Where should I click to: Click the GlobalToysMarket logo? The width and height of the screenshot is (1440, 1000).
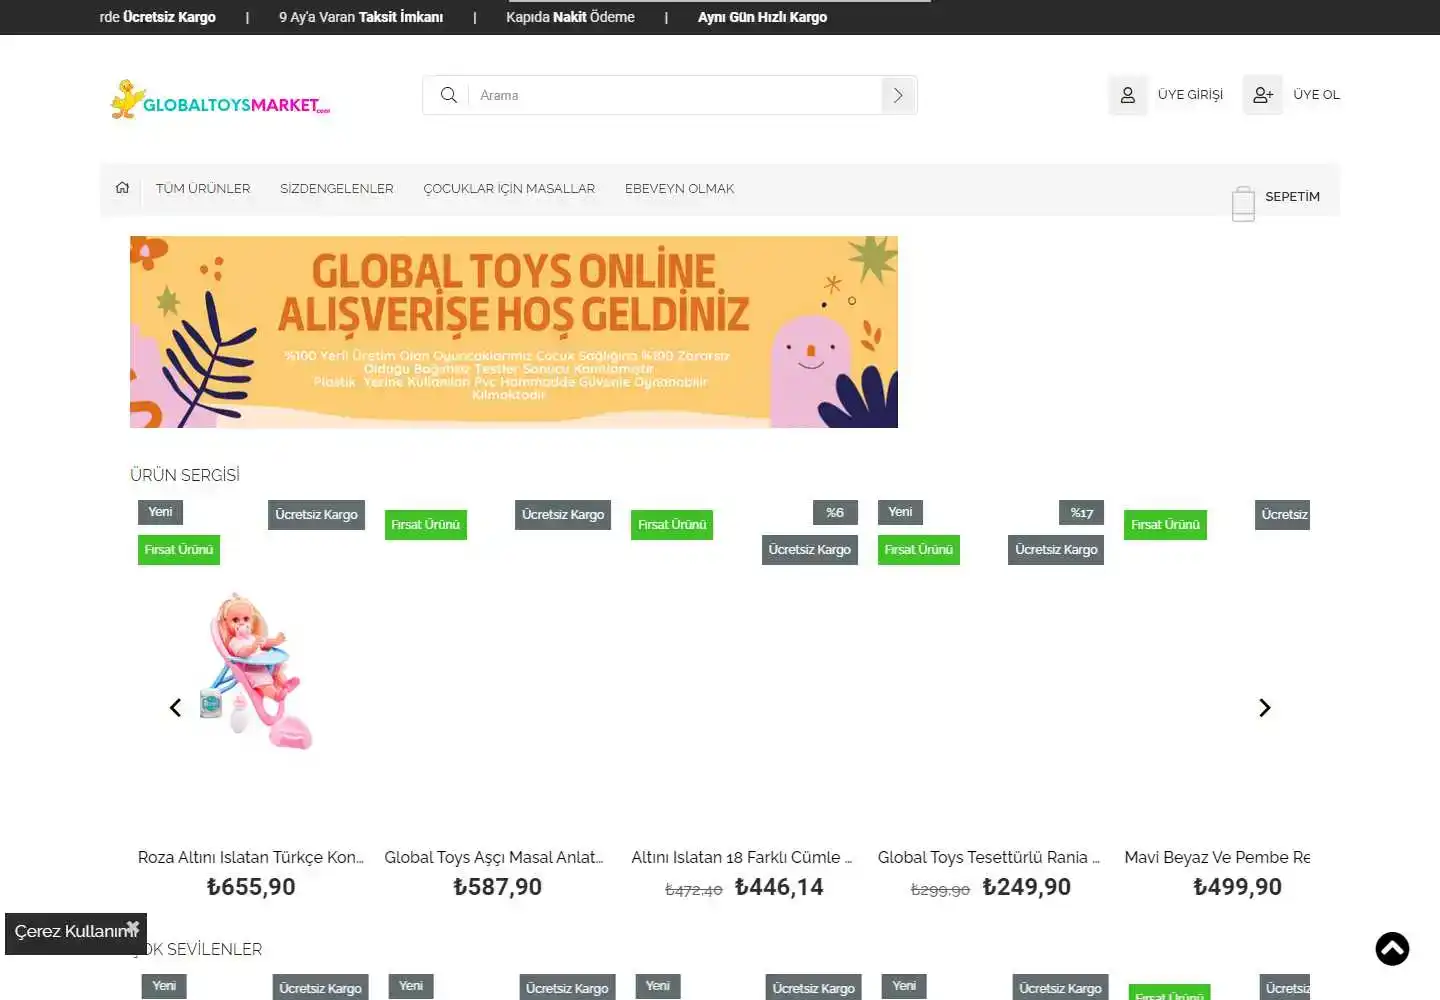coord(220,99)
